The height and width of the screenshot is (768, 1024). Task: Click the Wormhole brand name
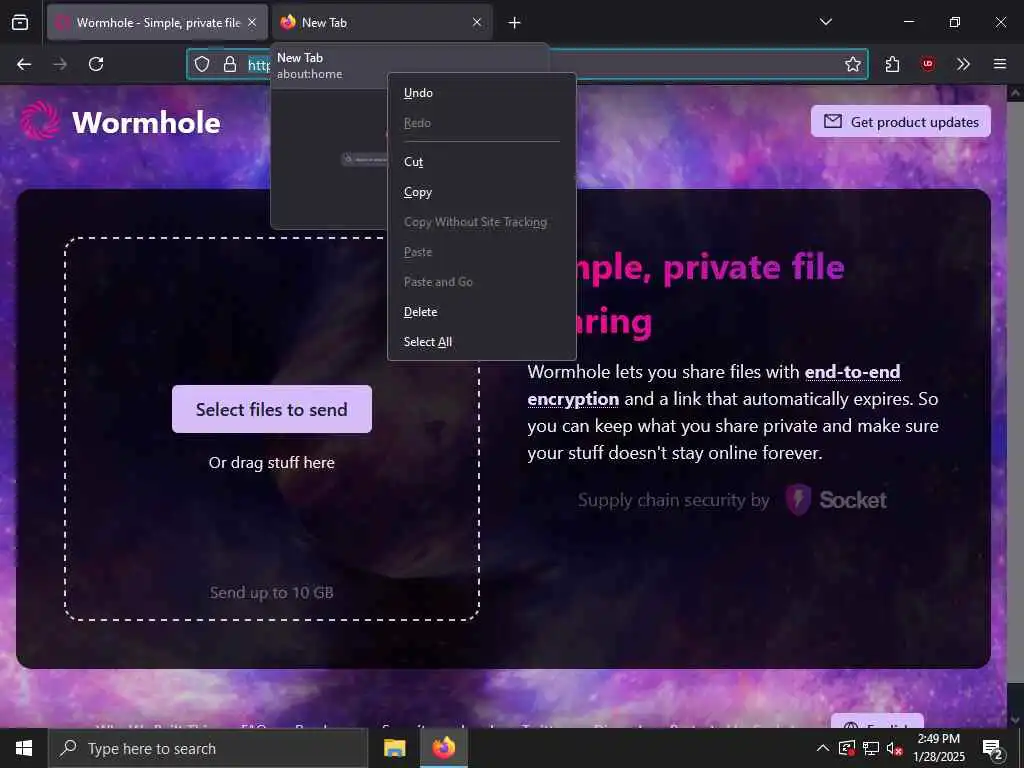[x=146, y=123]
